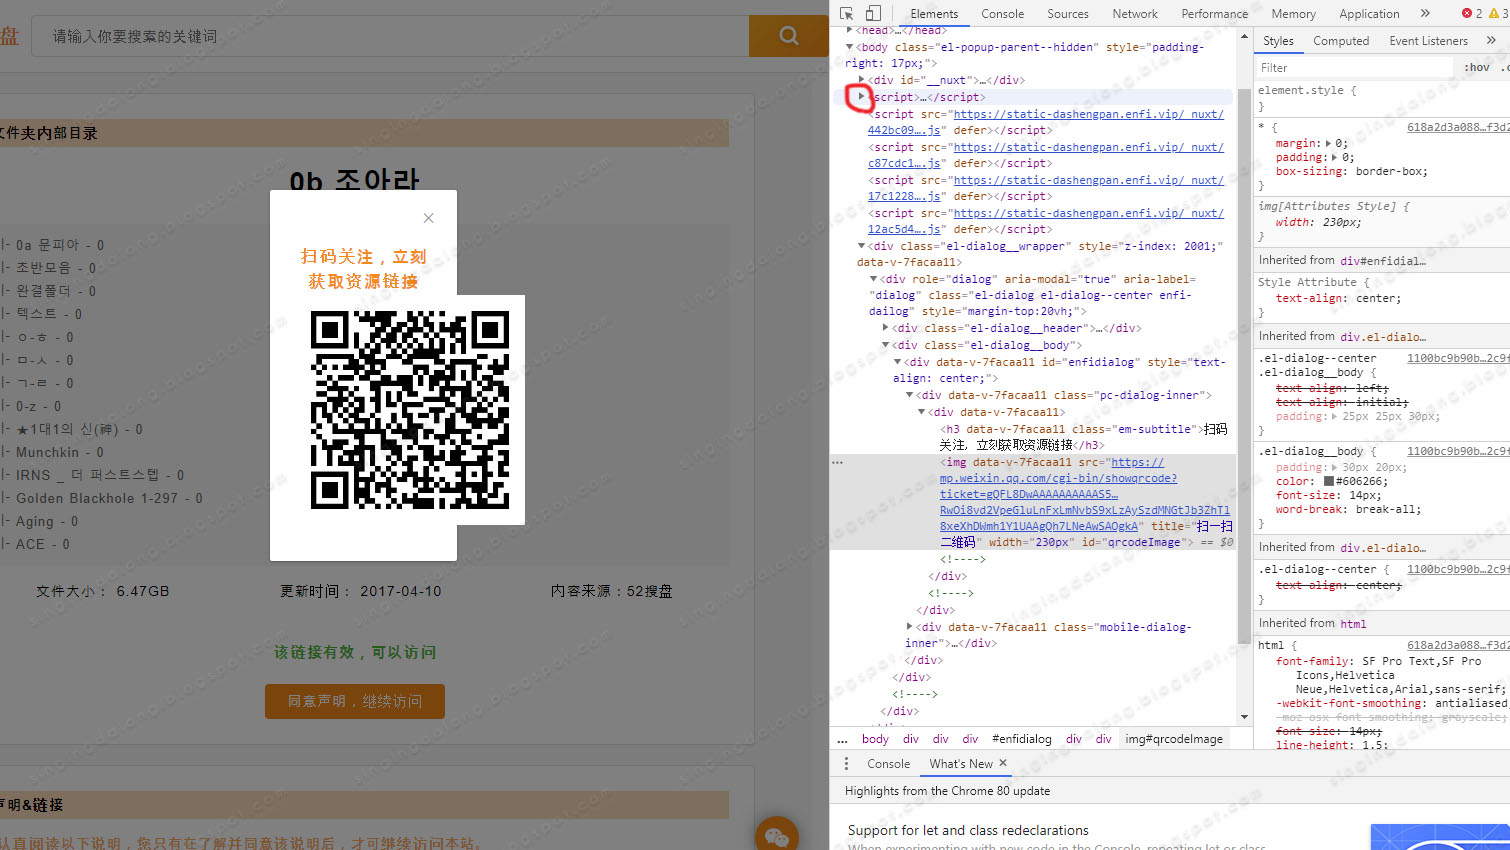Open the top Console panel tab
1510x850 pixels.
click(1002, 14)
